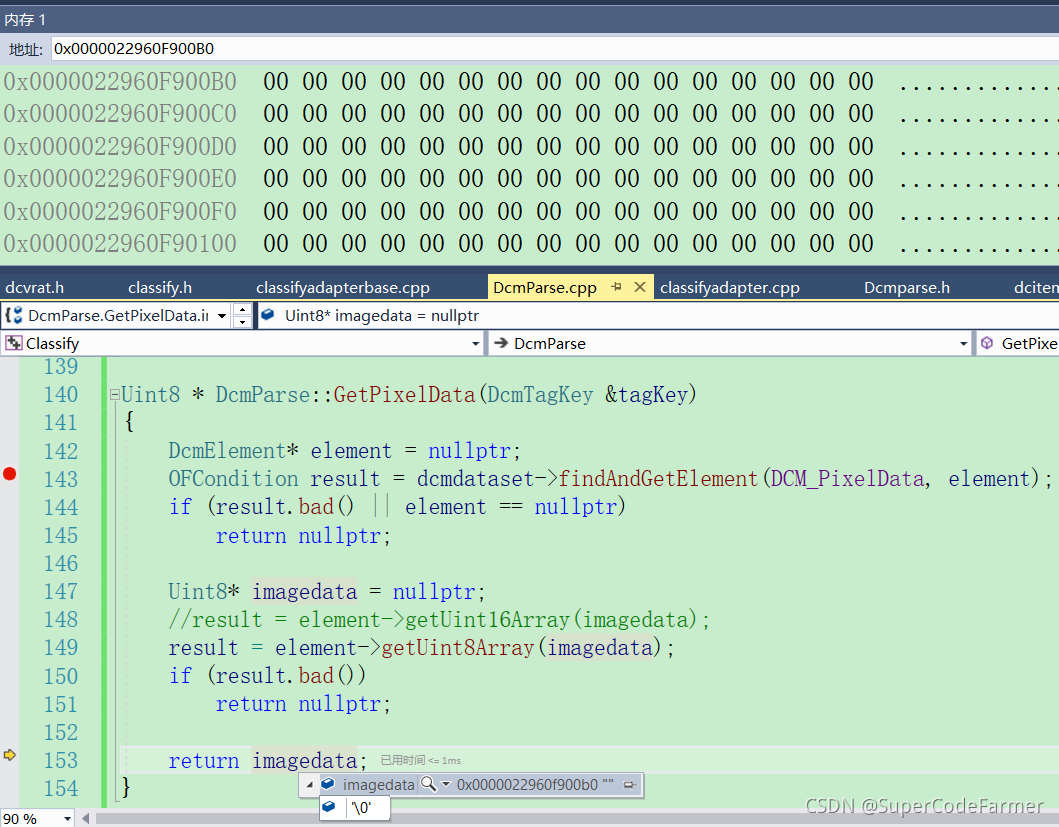Image resolution: width=1059 pixels, height=827 pixels.
Task: Click the current statement arrow at line 153
Action: click(9, 755)
